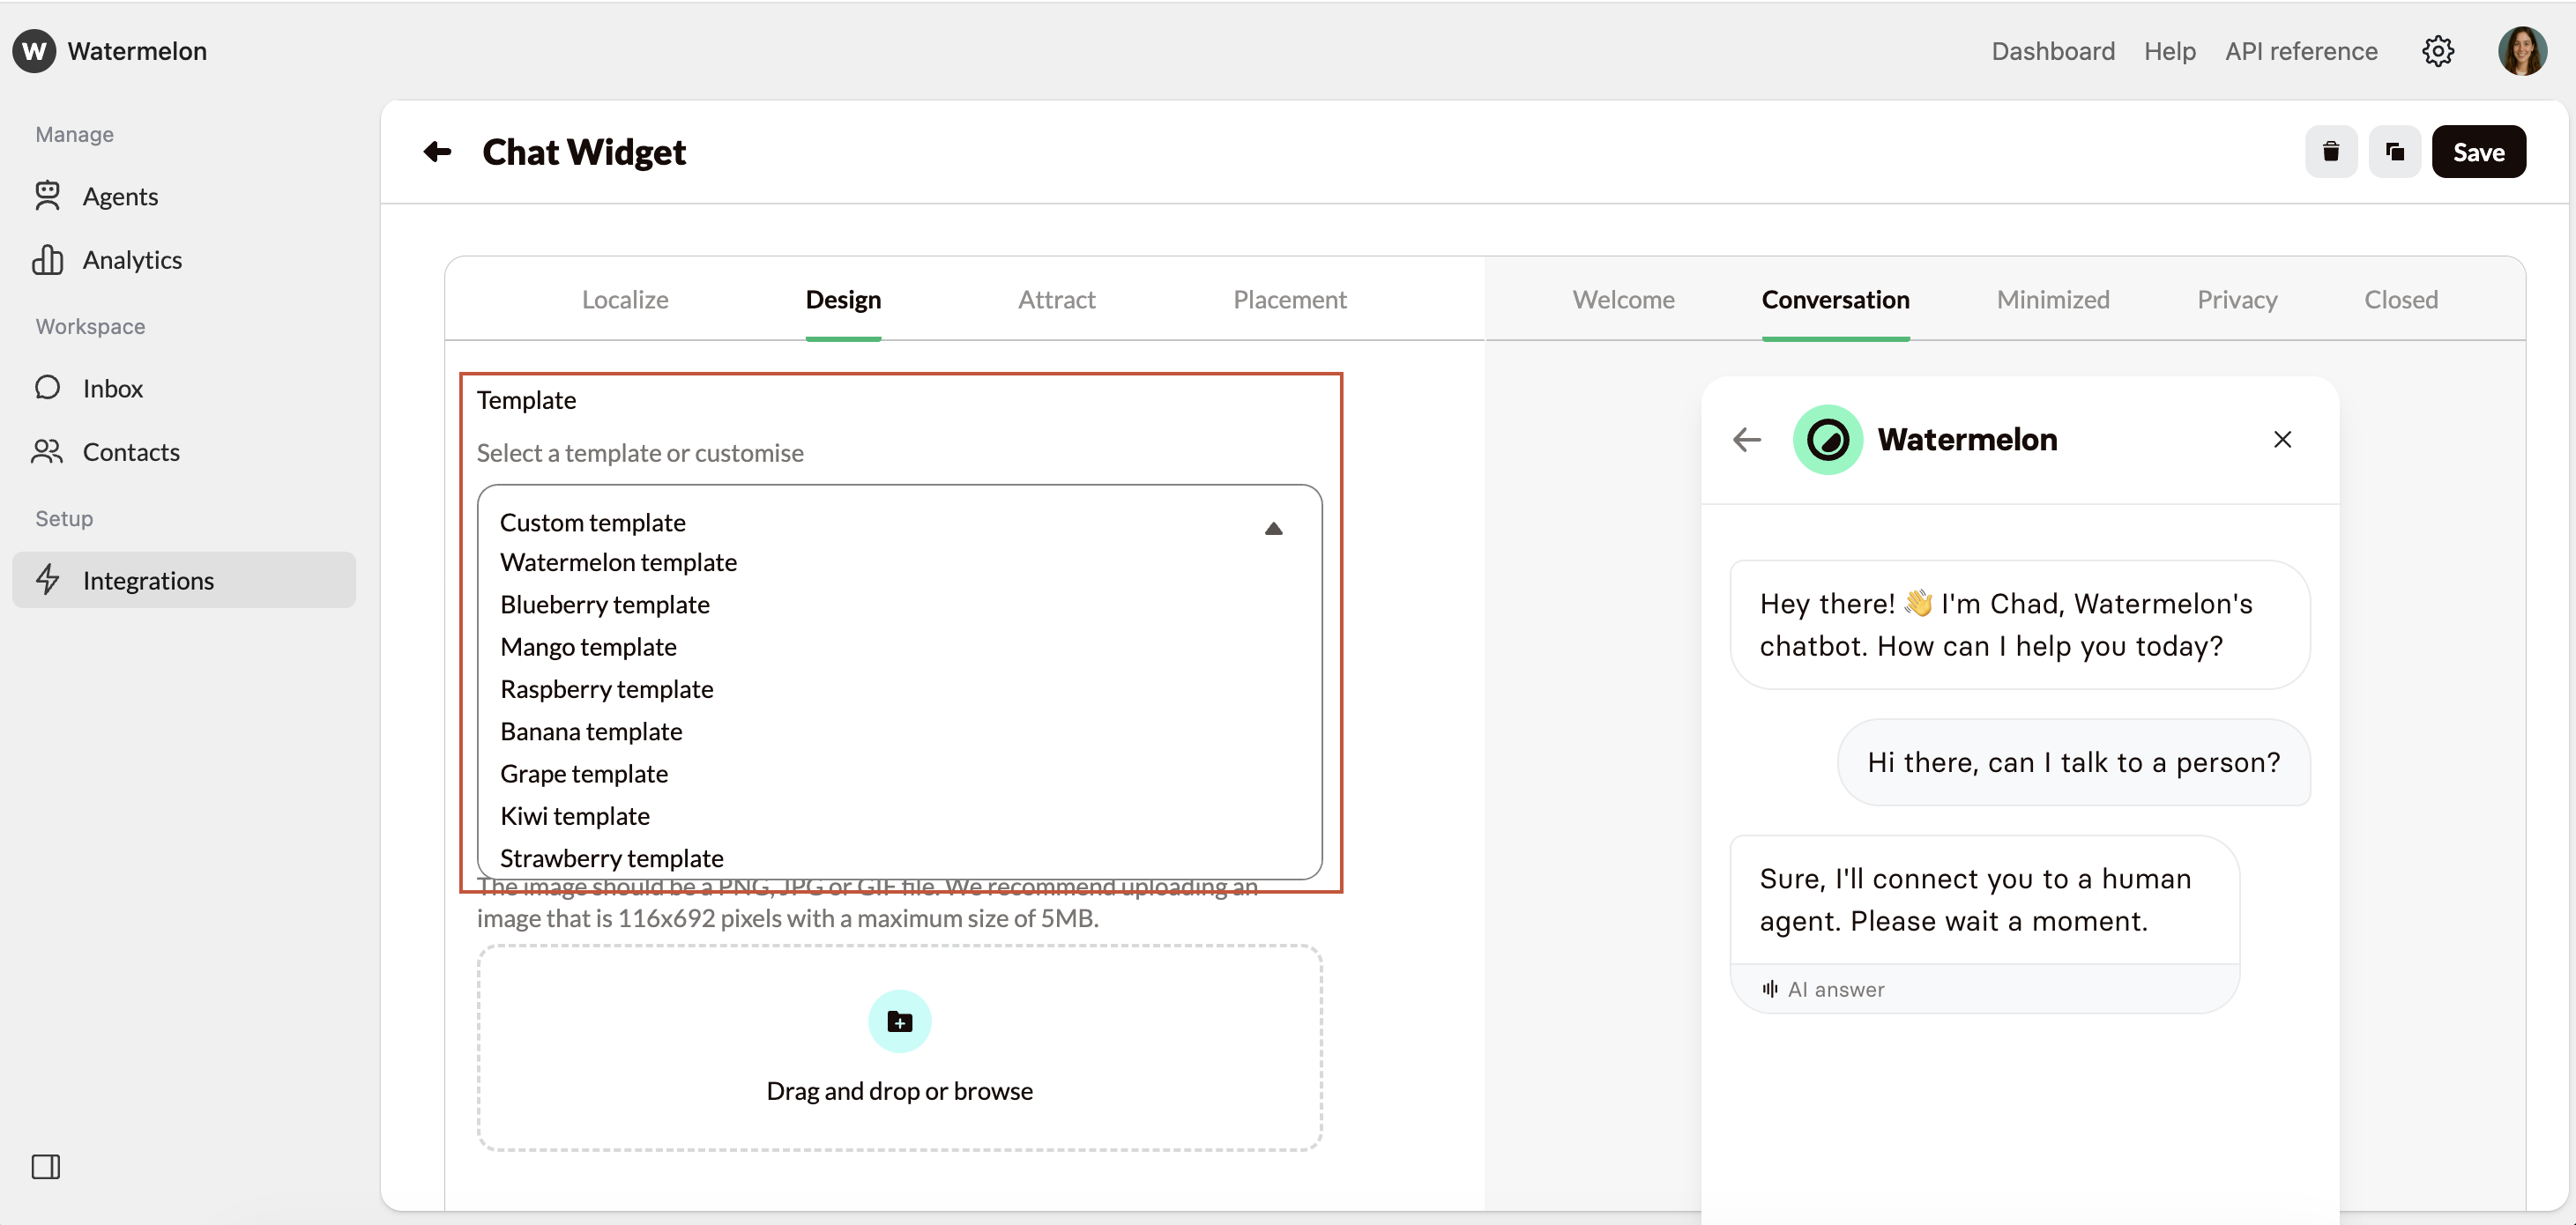Click the back arrow beside Chat Widget
The height and width of the screenshot is (1225, 2576).
pos(437,152)
